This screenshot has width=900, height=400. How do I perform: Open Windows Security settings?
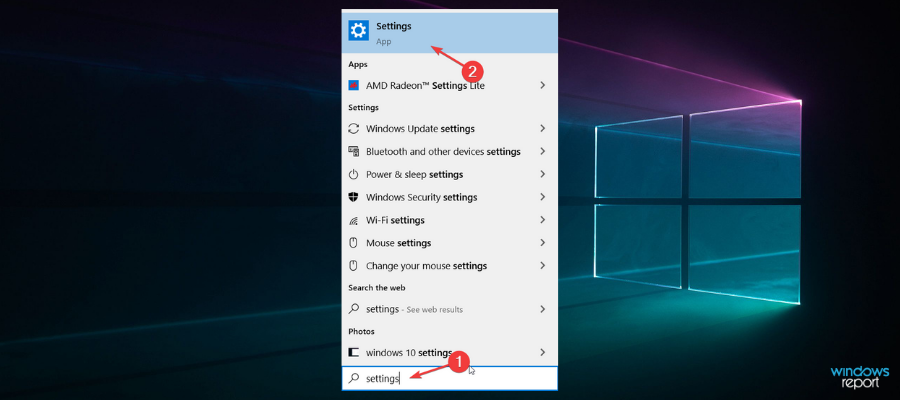(449, 197)
